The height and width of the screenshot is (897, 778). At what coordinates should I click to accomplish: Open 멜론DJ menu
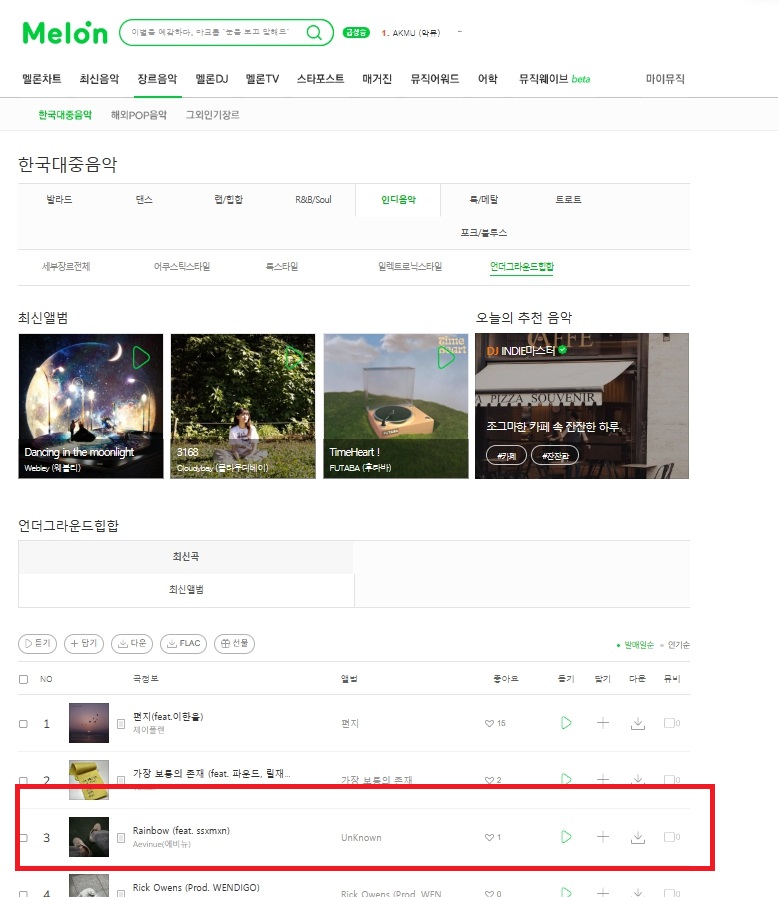212,78
